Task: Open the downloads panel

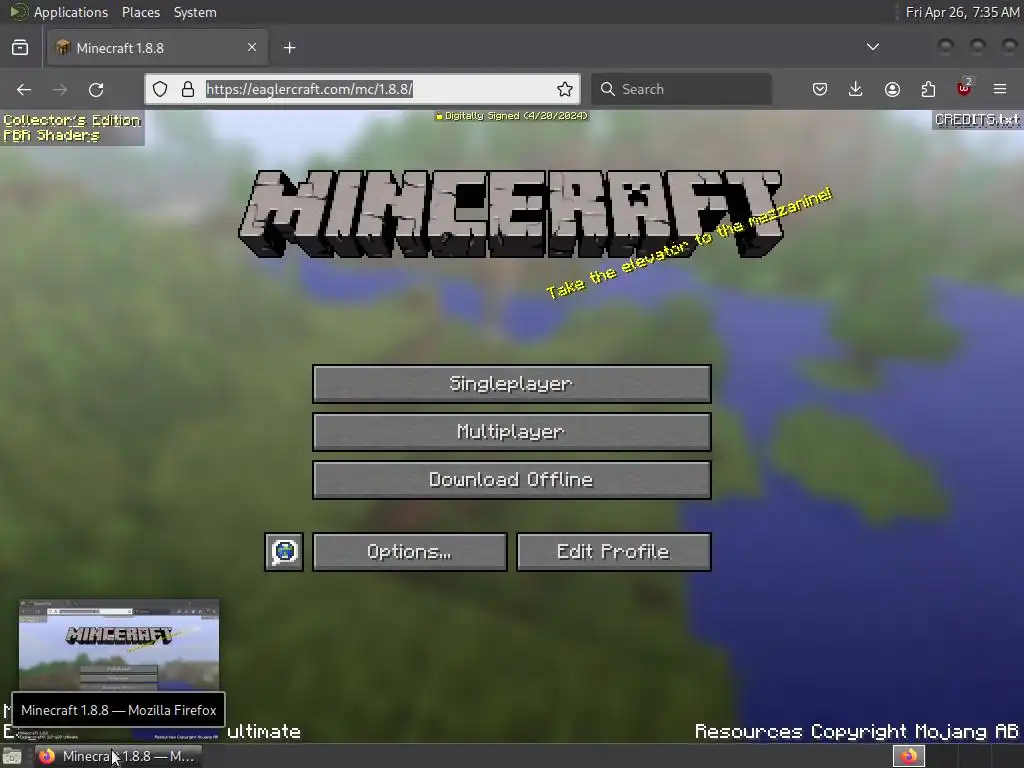Action: pos(856,89)
